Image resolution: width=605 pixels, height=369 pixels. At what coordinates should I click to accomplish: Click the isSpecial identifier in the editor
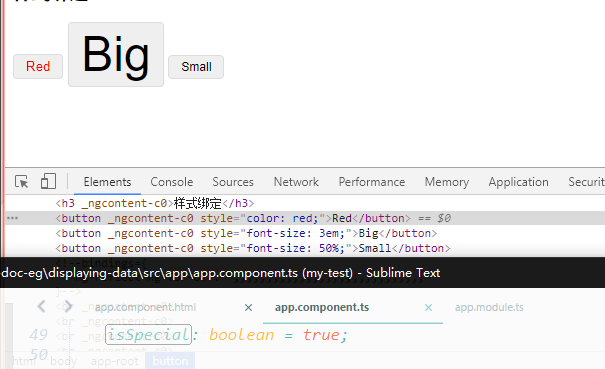[149, 335]
